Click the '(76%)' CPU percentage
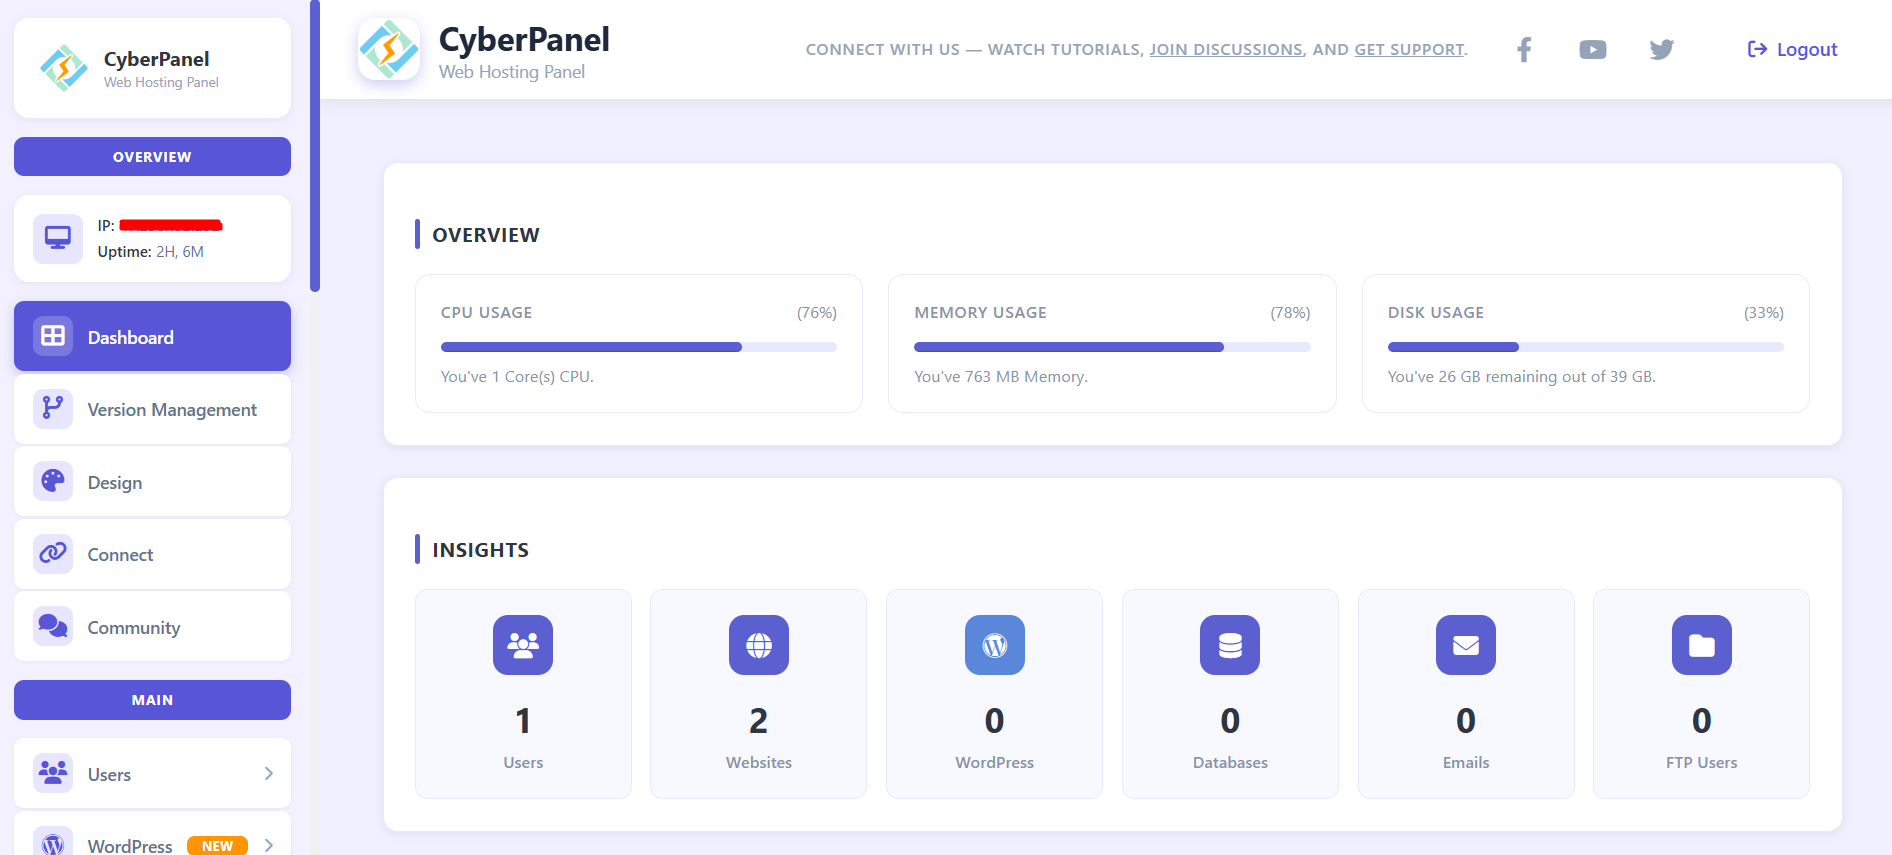1892x855 pixels. click(x=817, y=313)
